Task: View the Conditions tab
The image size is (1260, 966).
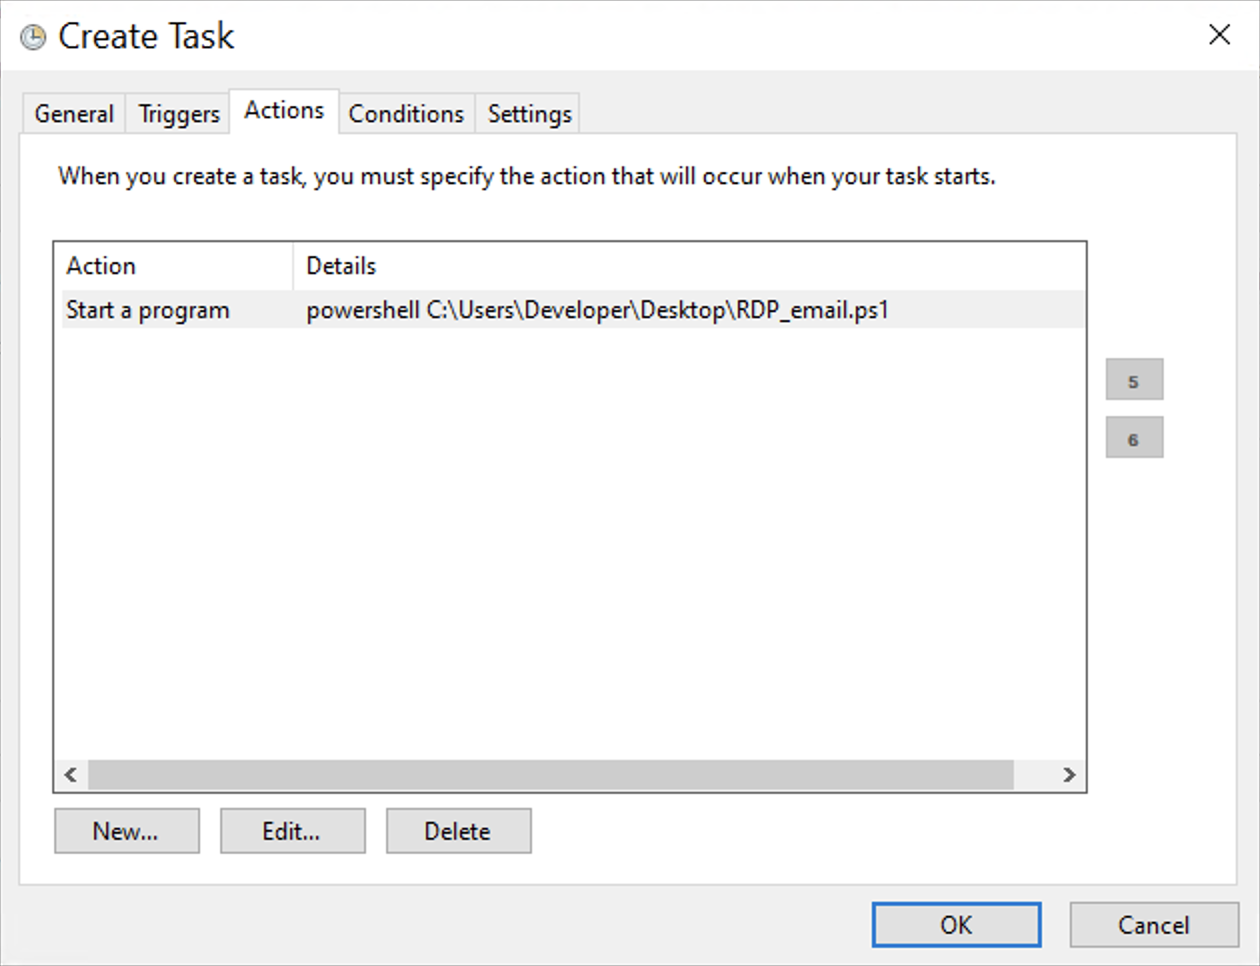Action: [406, 113]
